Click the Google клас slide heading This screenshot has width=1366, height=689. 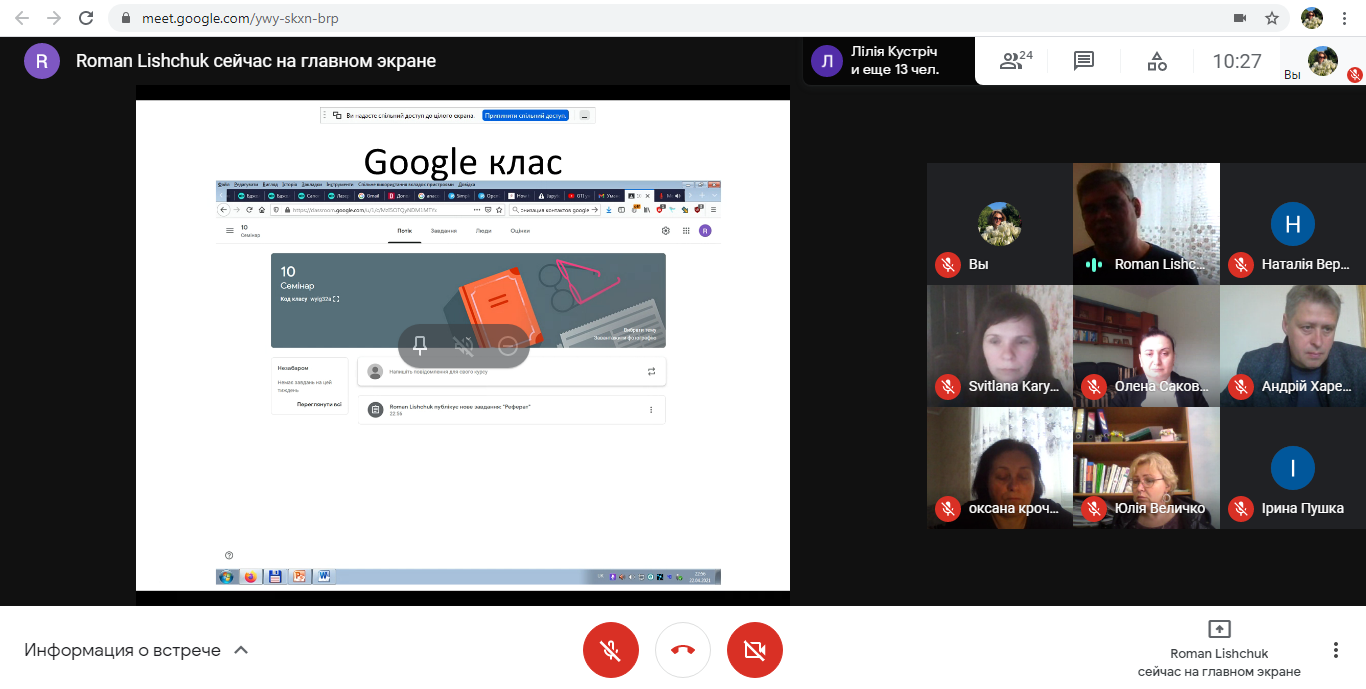(463, 161)
